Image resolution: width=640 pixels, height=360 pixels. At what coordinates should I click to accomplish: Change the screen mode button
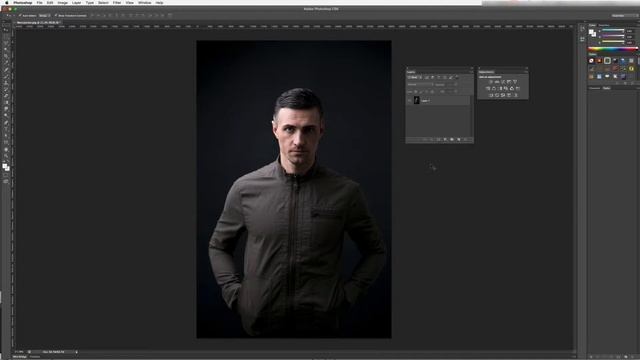6,181
